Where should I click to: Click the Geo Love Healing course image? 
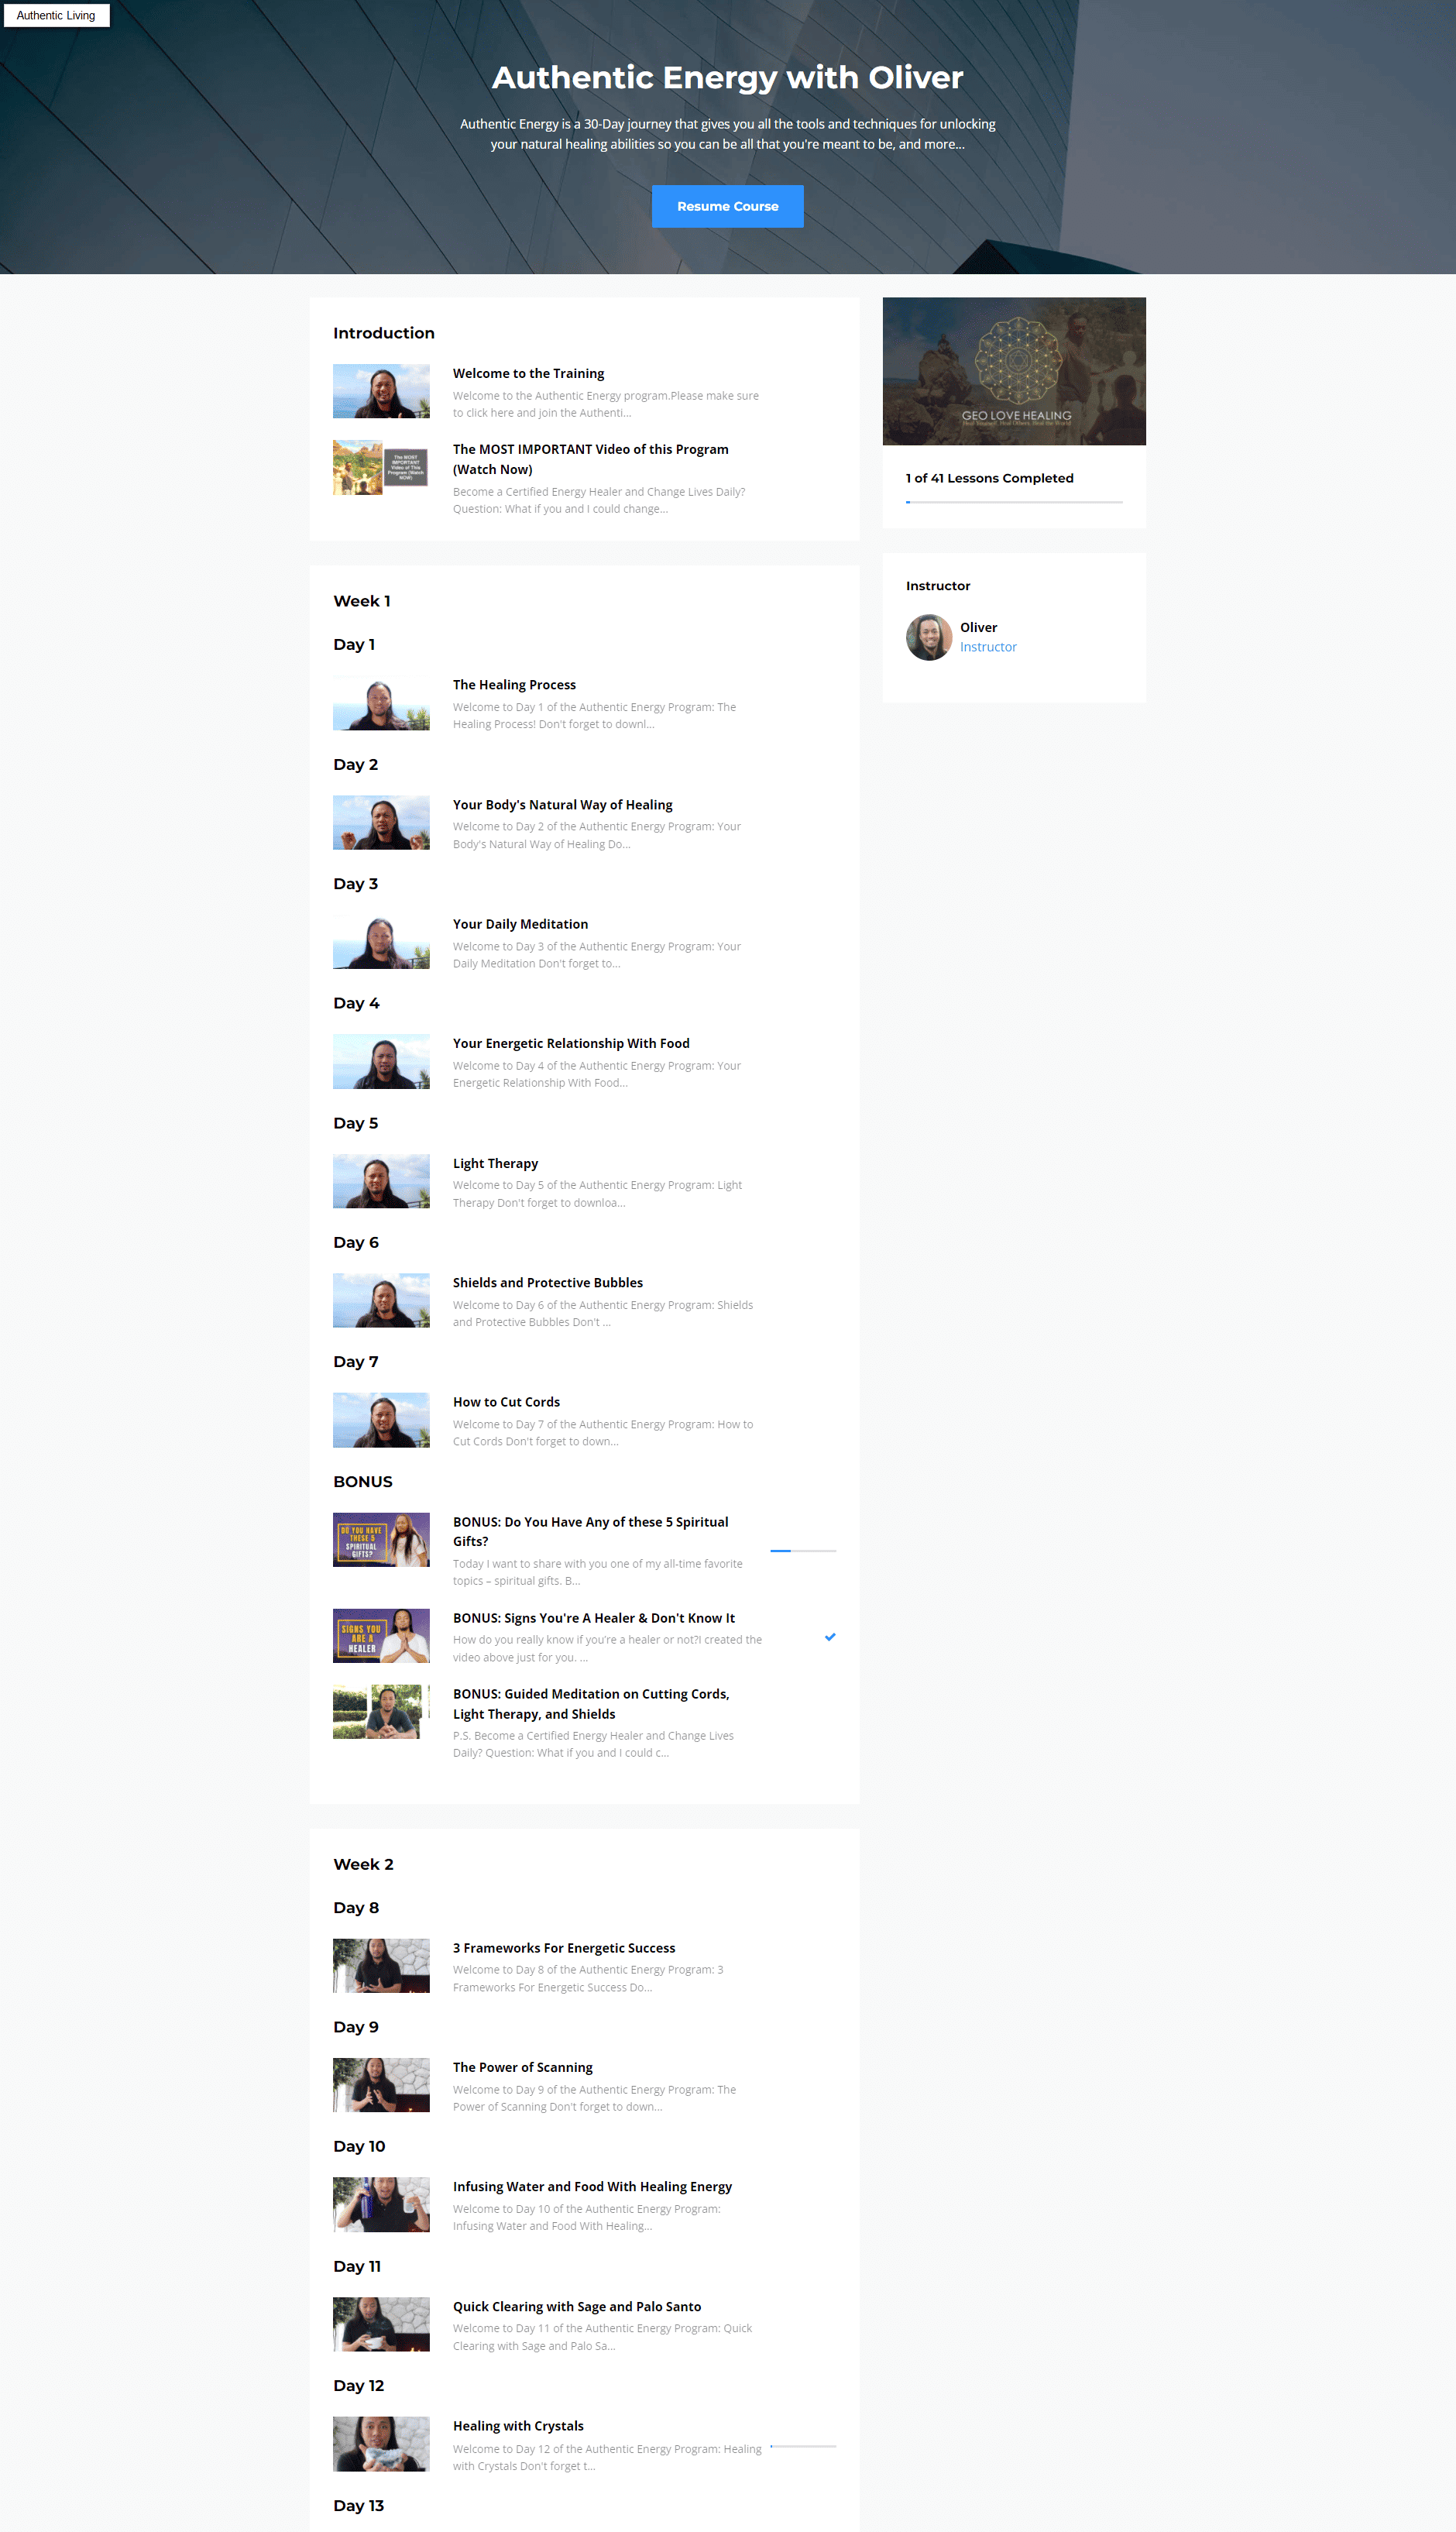pos(1014,371)
